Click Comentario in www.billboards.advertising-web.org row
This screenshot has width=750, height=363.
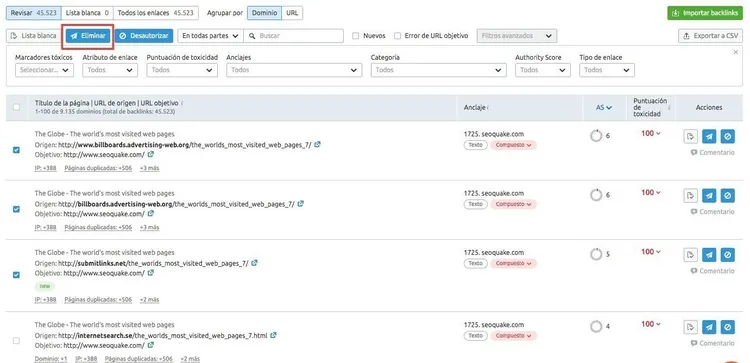pyautogui.click(x=712, y=153)
